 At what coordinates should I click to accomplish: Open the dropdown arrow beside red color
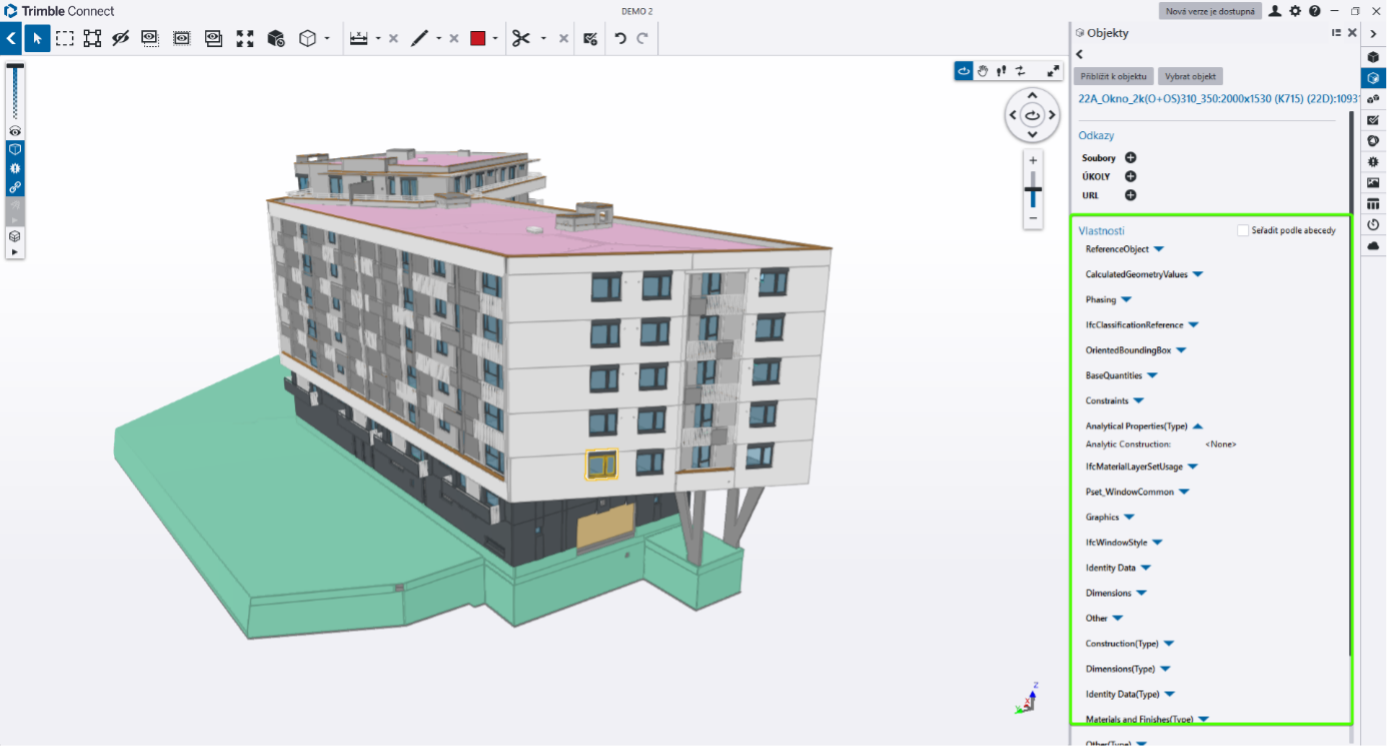pos(496,39)
